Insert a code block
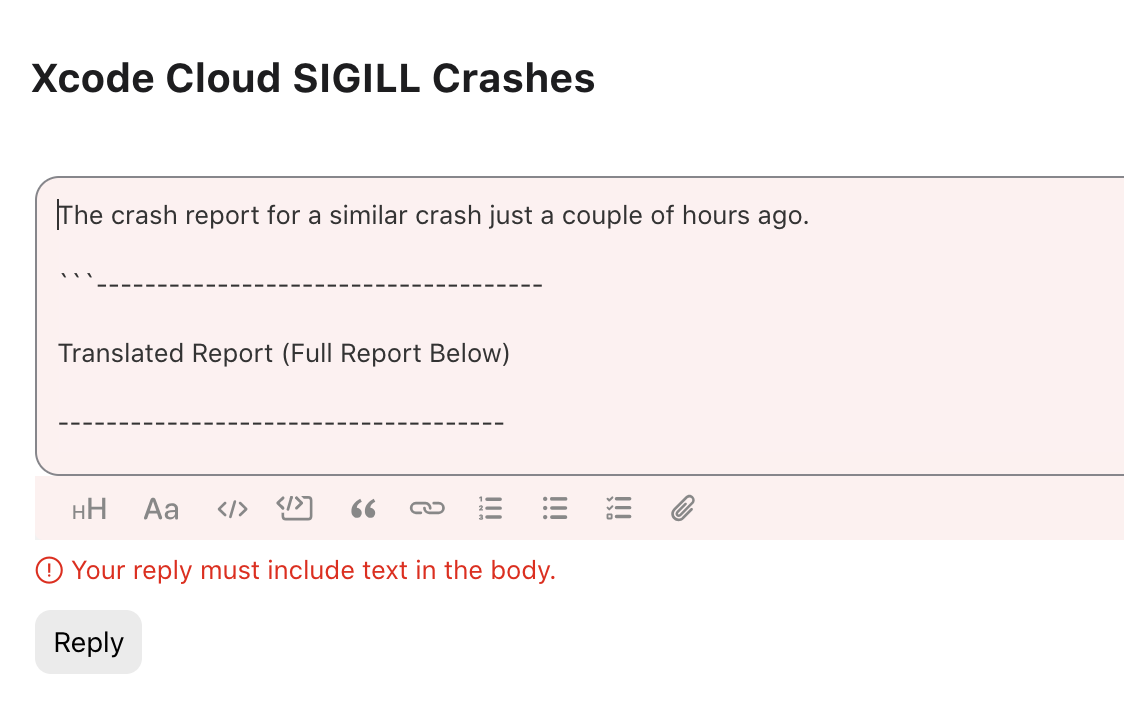 click(295, 510)
